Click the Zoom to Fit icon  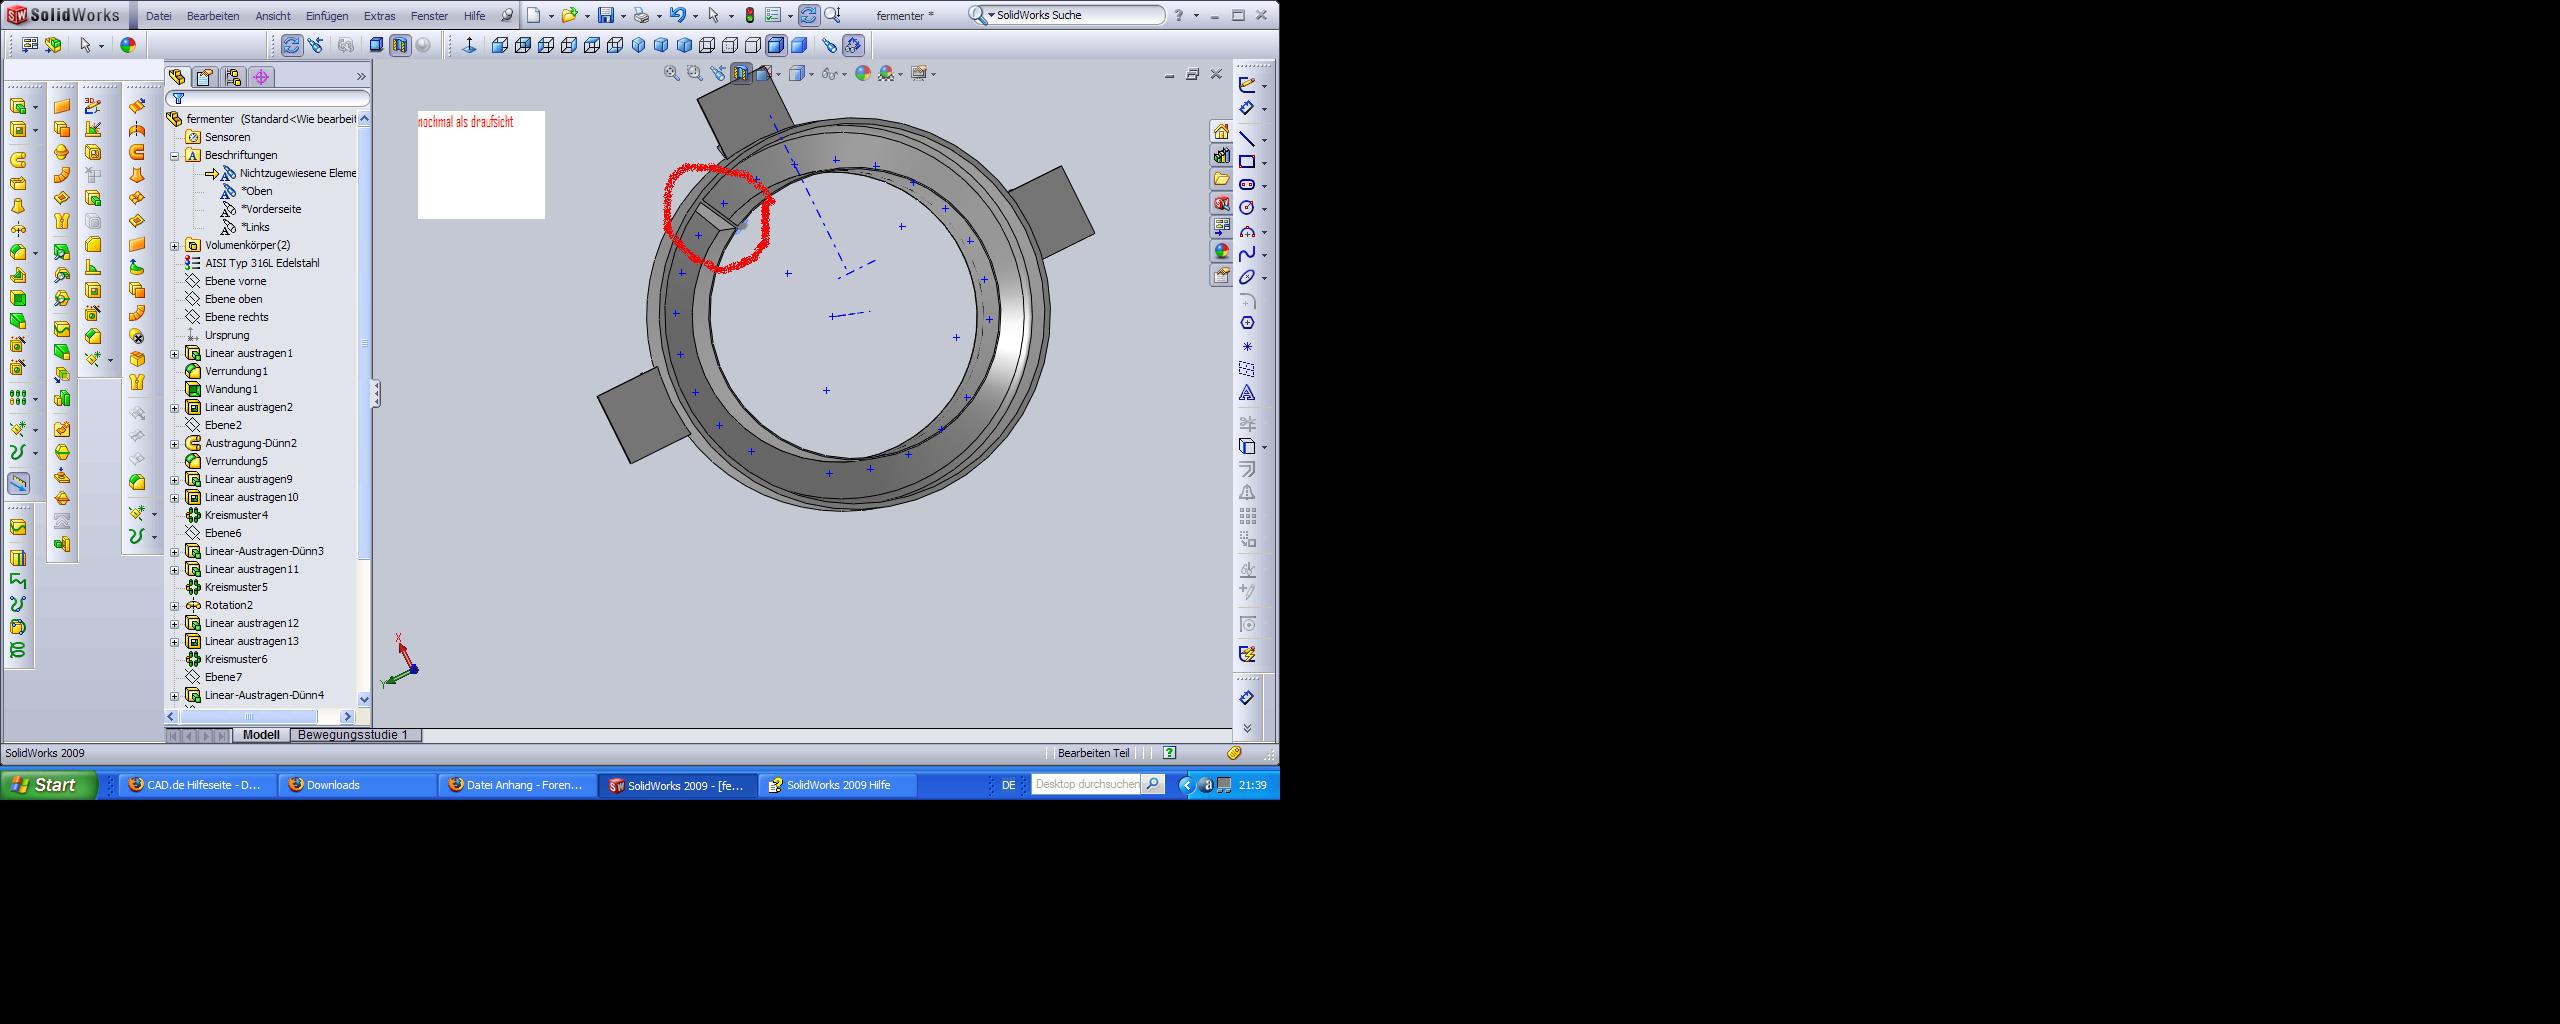[672, 73]
